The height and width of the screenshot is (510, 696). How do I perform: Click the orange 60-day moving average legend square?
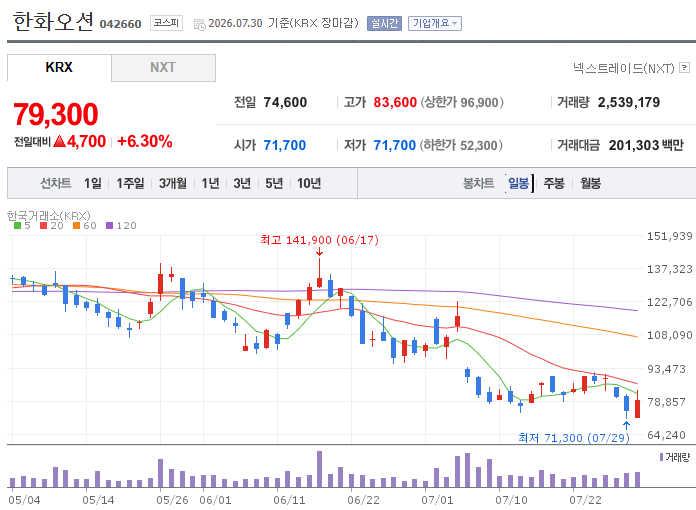pyautogui.click(x=76, y=225)
